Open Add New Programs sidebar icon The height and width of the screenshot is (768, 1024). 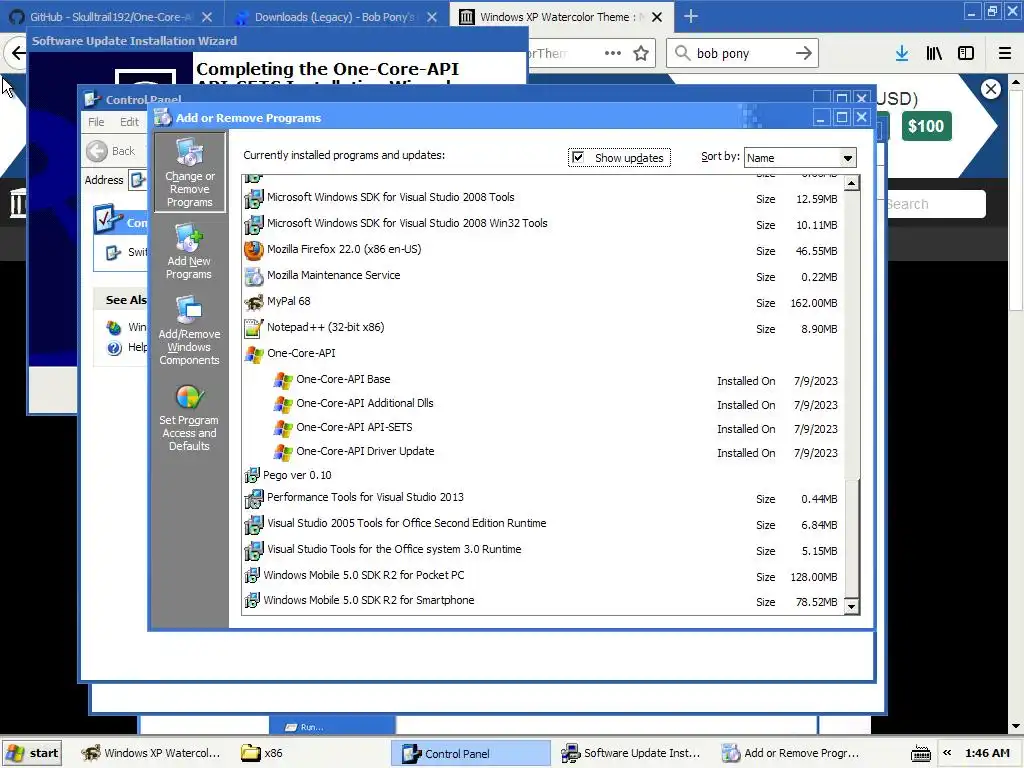click(x=189, y=251)
